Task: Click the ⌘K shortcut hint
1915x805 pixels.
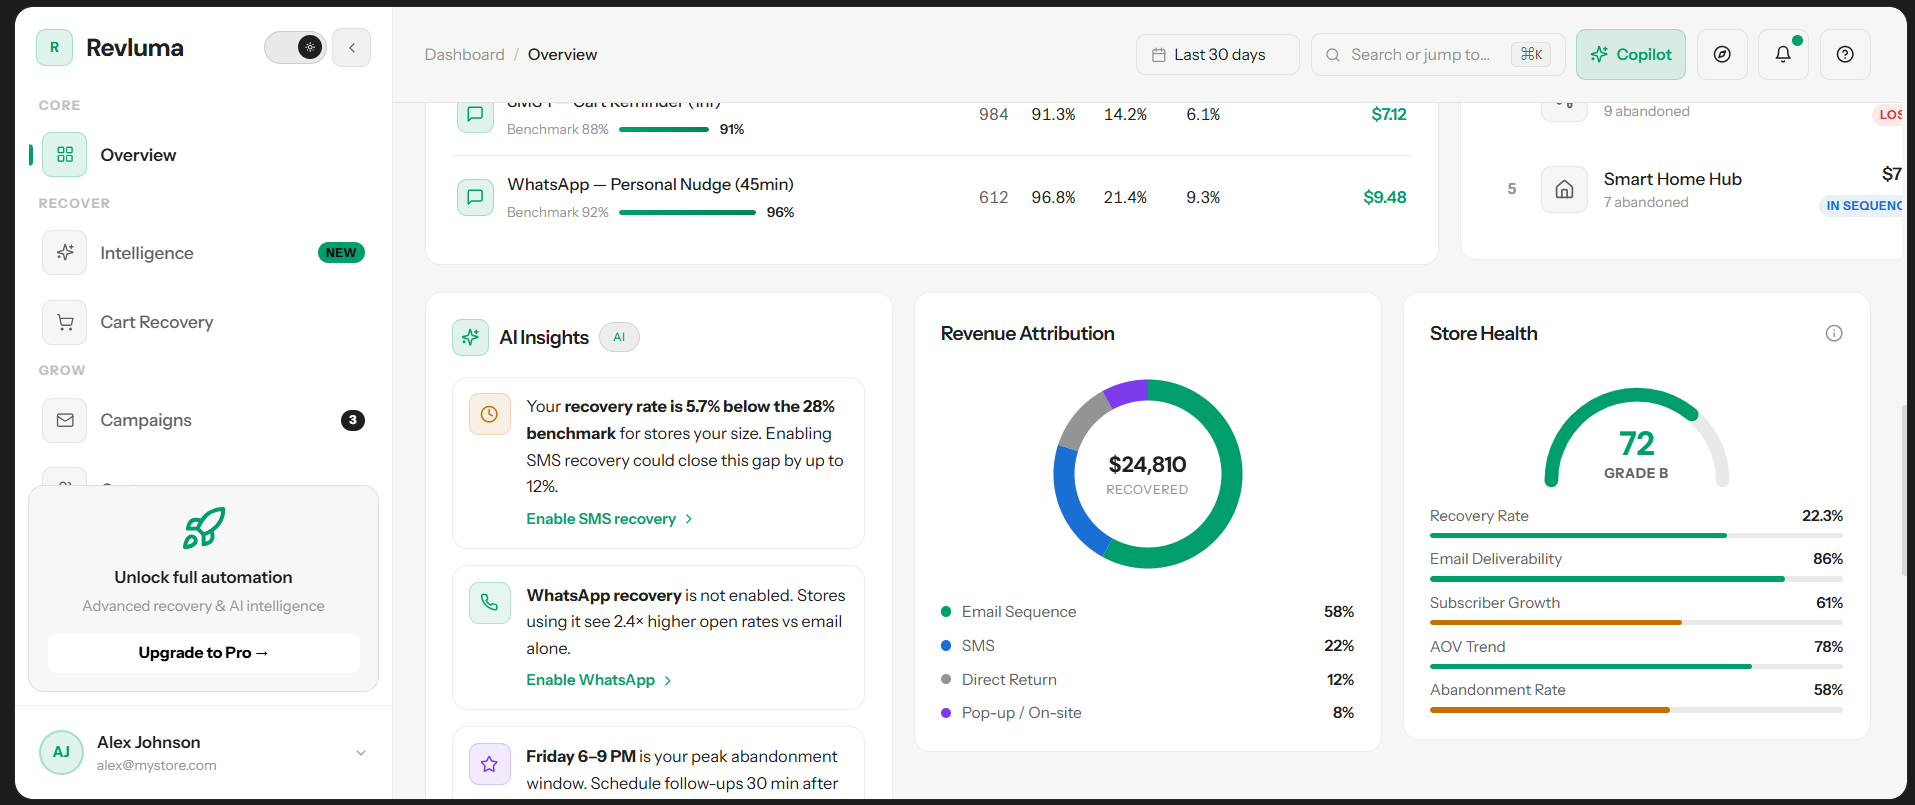Action: (1531, 55)
